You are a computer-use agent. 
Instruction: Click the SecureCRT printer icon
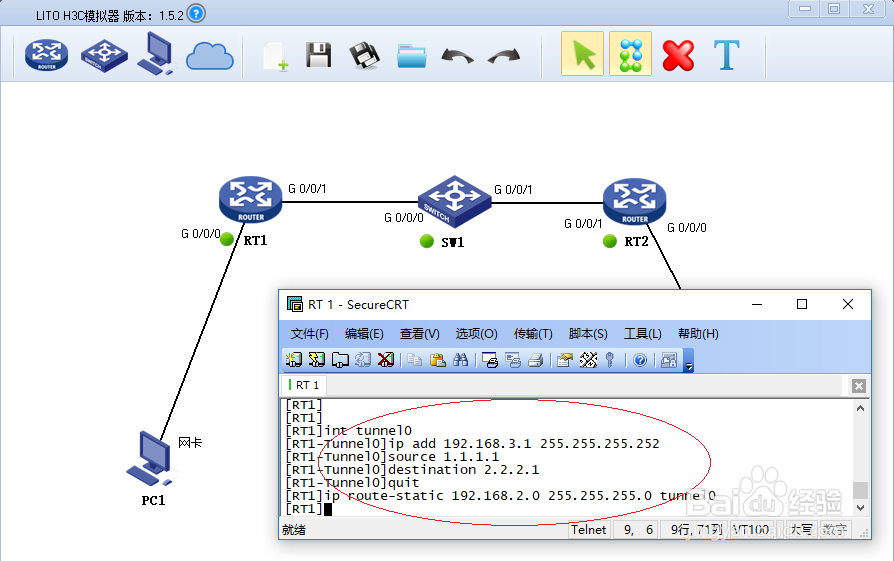pos(535,360)
